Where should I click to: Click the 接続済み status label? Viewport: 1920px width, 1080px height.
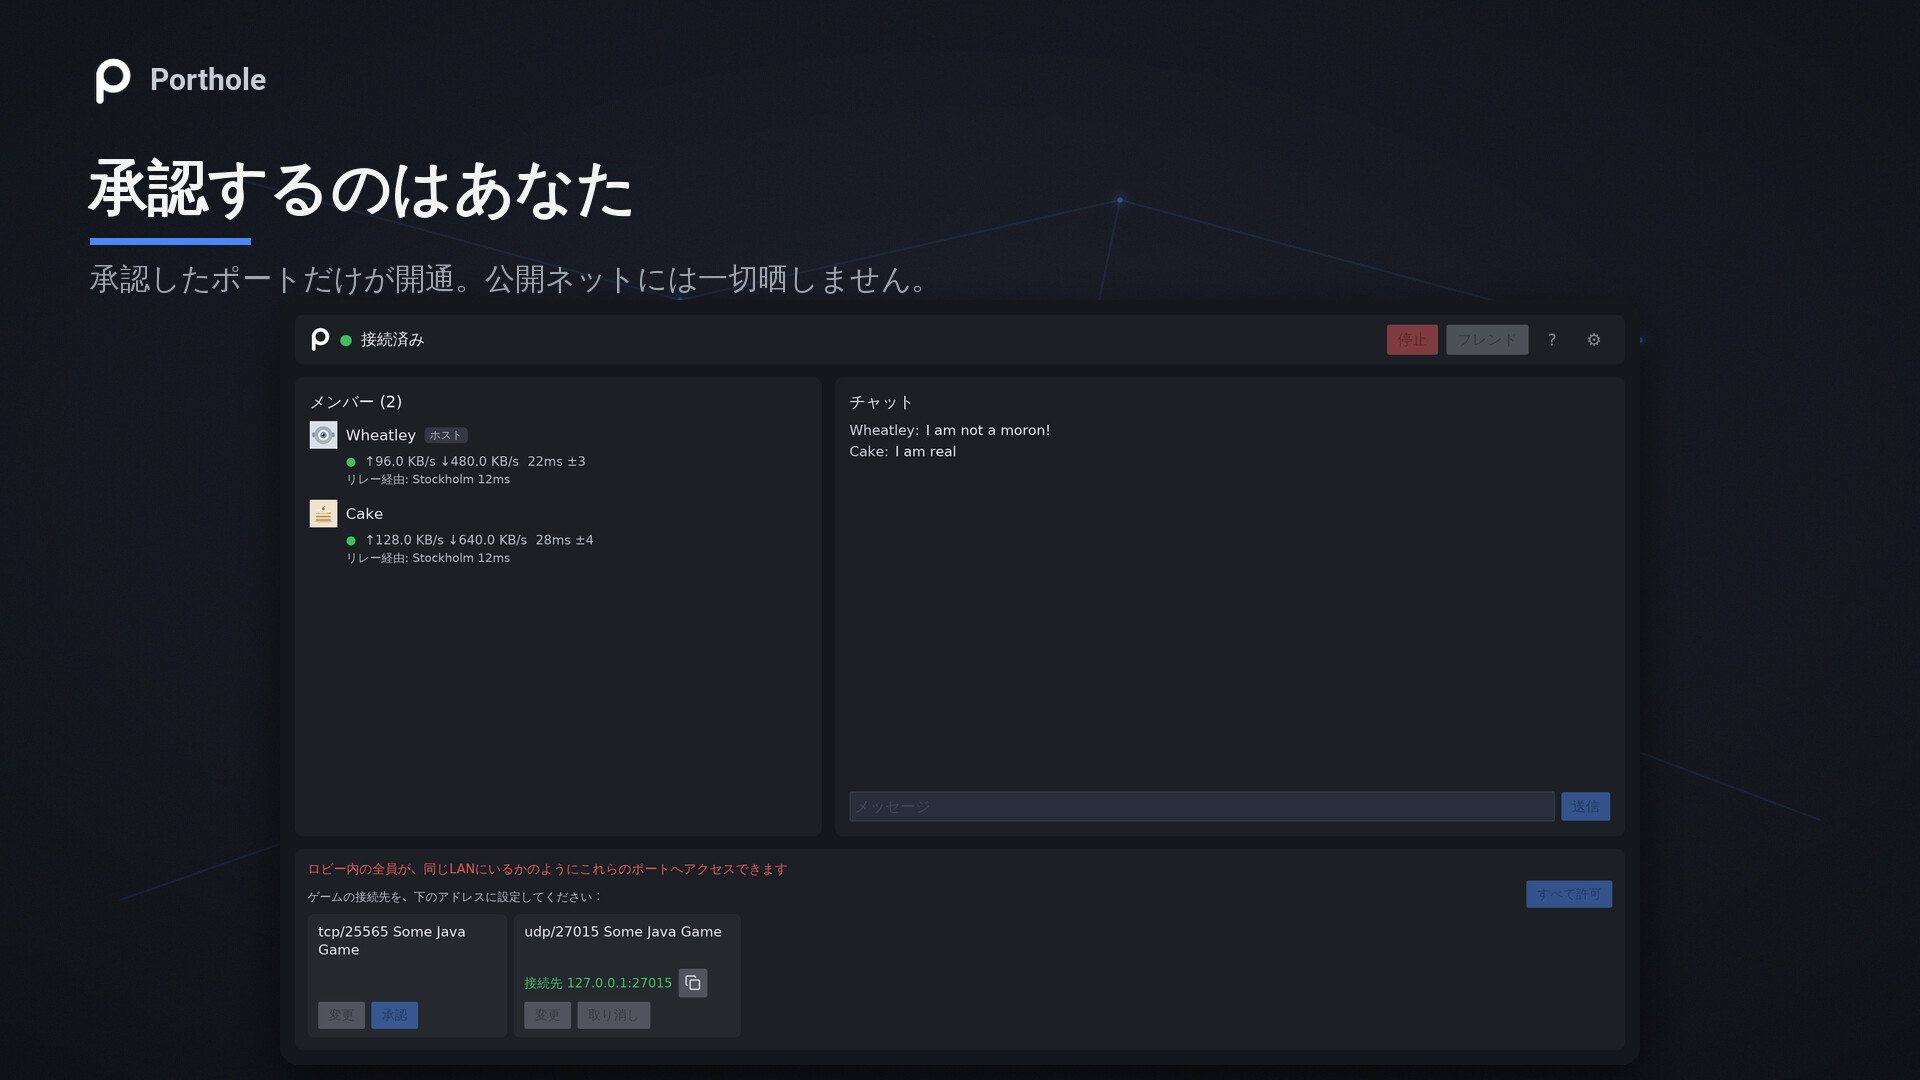click(392, 340)
